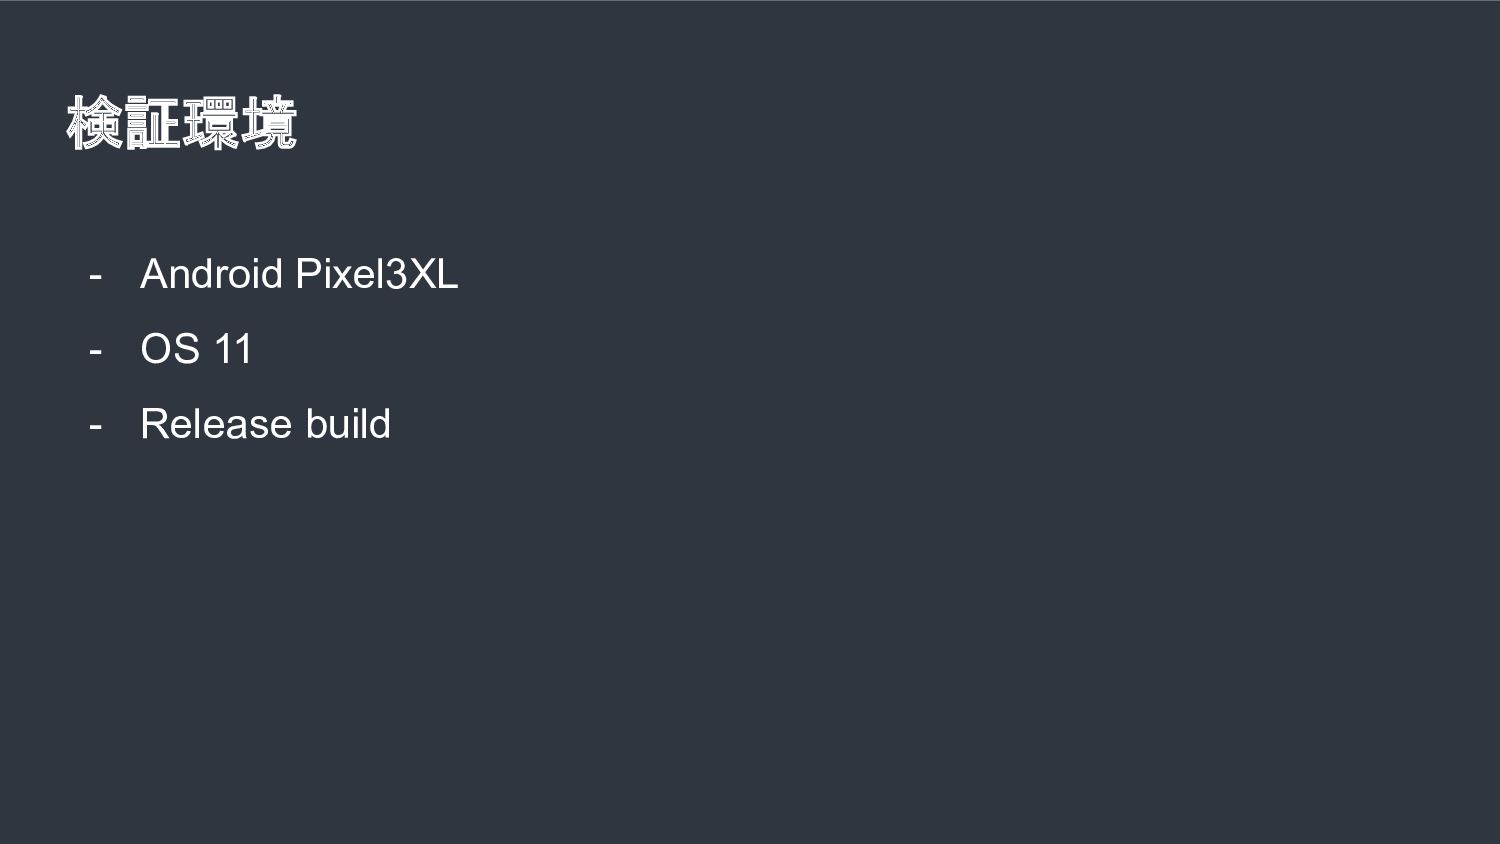Select the 境 character in the title

pos(269,123)
